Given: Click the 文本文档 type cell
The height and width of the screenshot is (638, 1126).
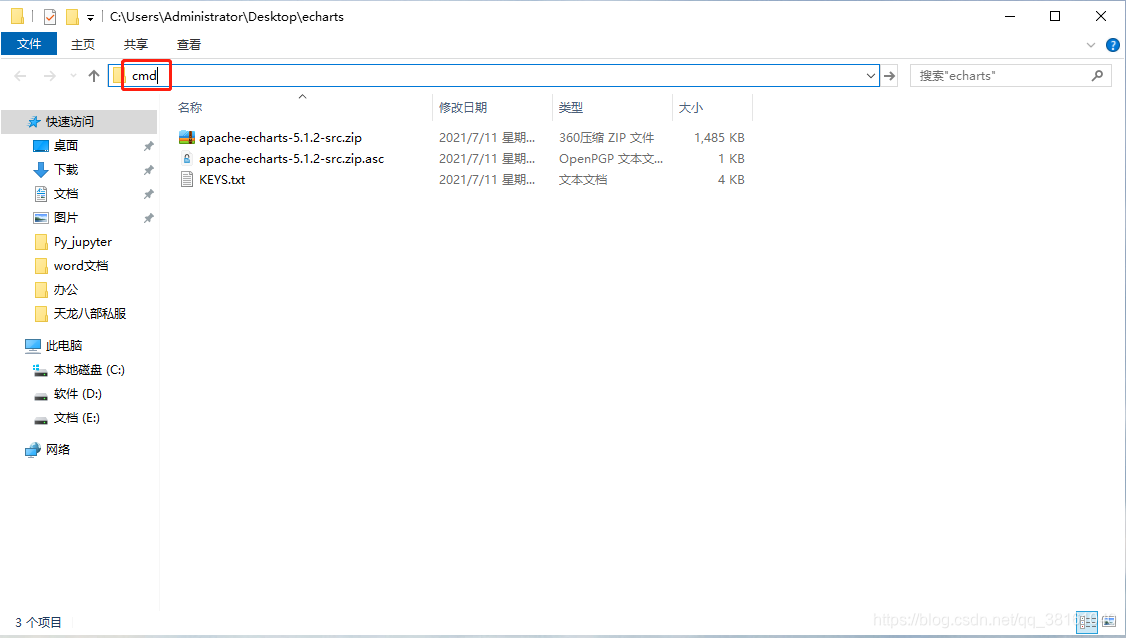Looking at the screenshot, I should pyautogui.click(x=583, y=179).
